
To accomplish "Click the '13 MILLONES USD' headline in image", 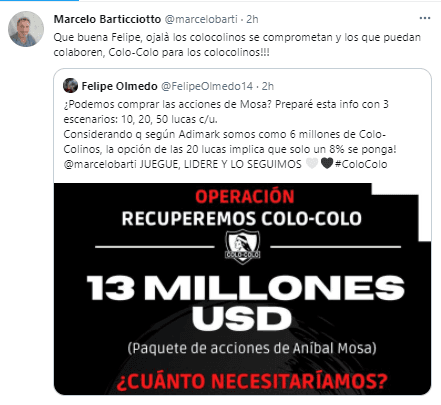I will click(246, 303).
